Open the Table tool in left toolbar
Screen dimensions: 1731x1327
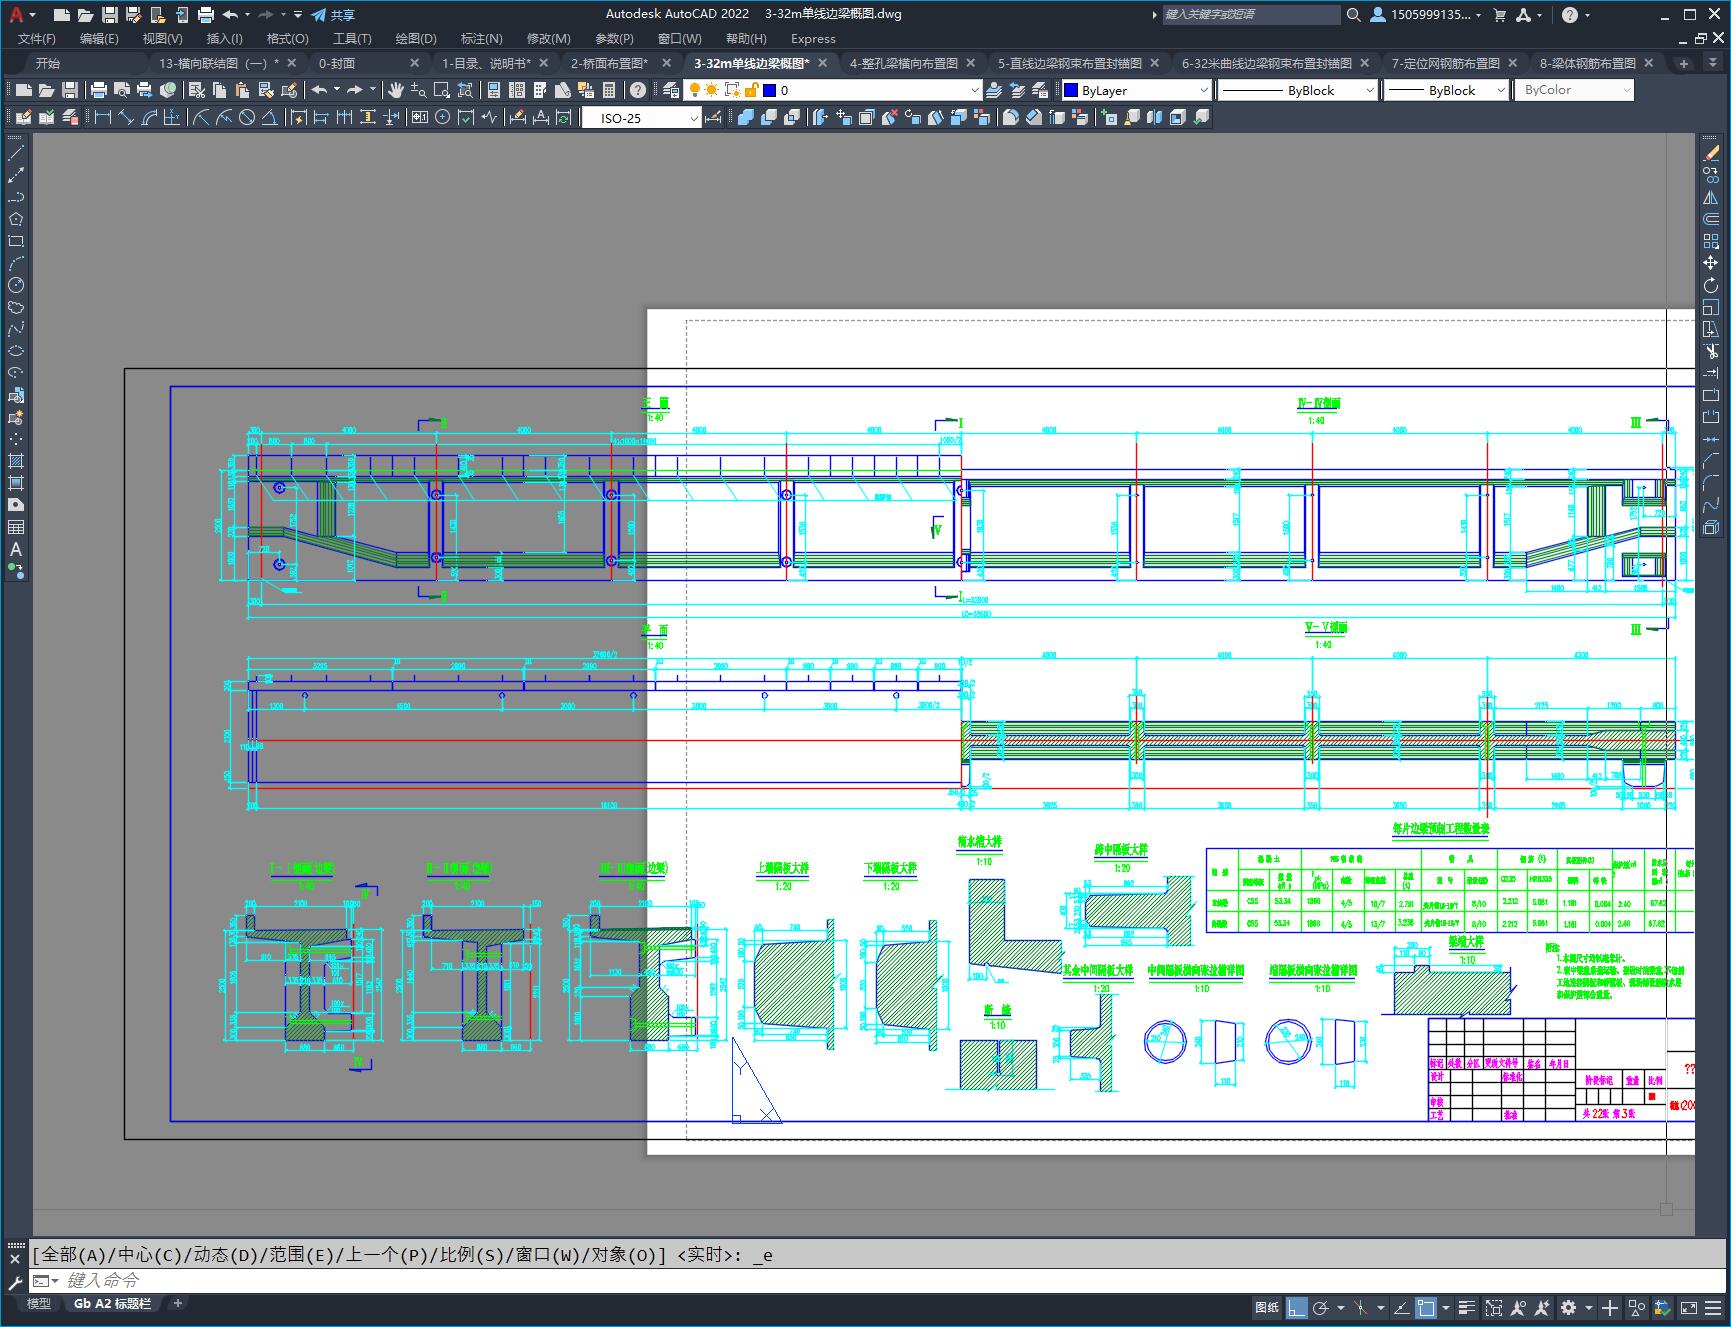coord(16,527)
